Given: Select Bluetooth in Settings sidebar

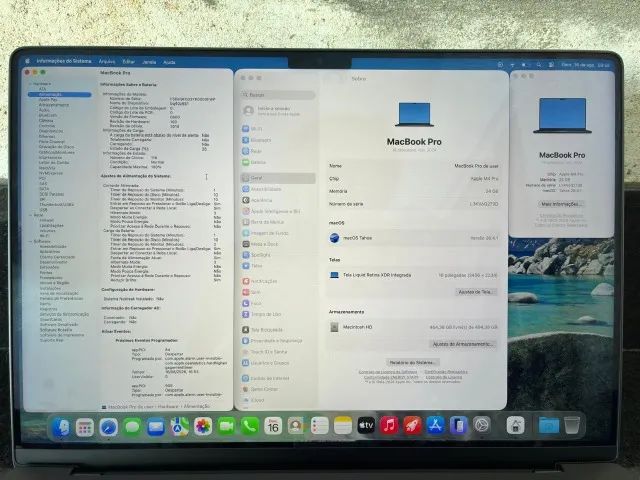Looking at the screenshot, I should pyautogui.click(x=278, y=140).
